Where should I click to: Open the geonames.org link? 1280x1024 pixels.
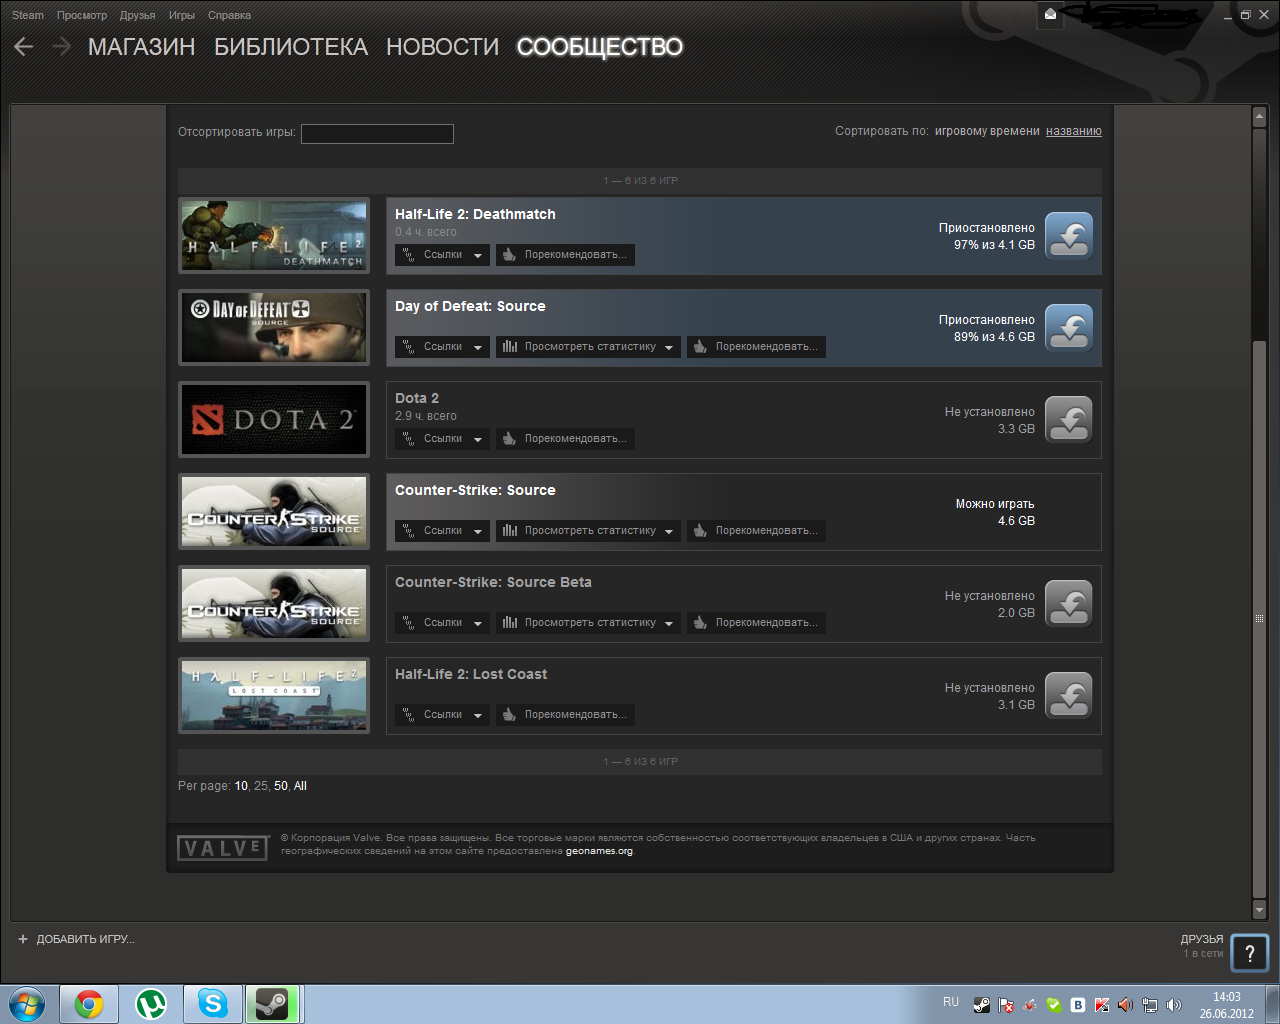tap(599, 851)
